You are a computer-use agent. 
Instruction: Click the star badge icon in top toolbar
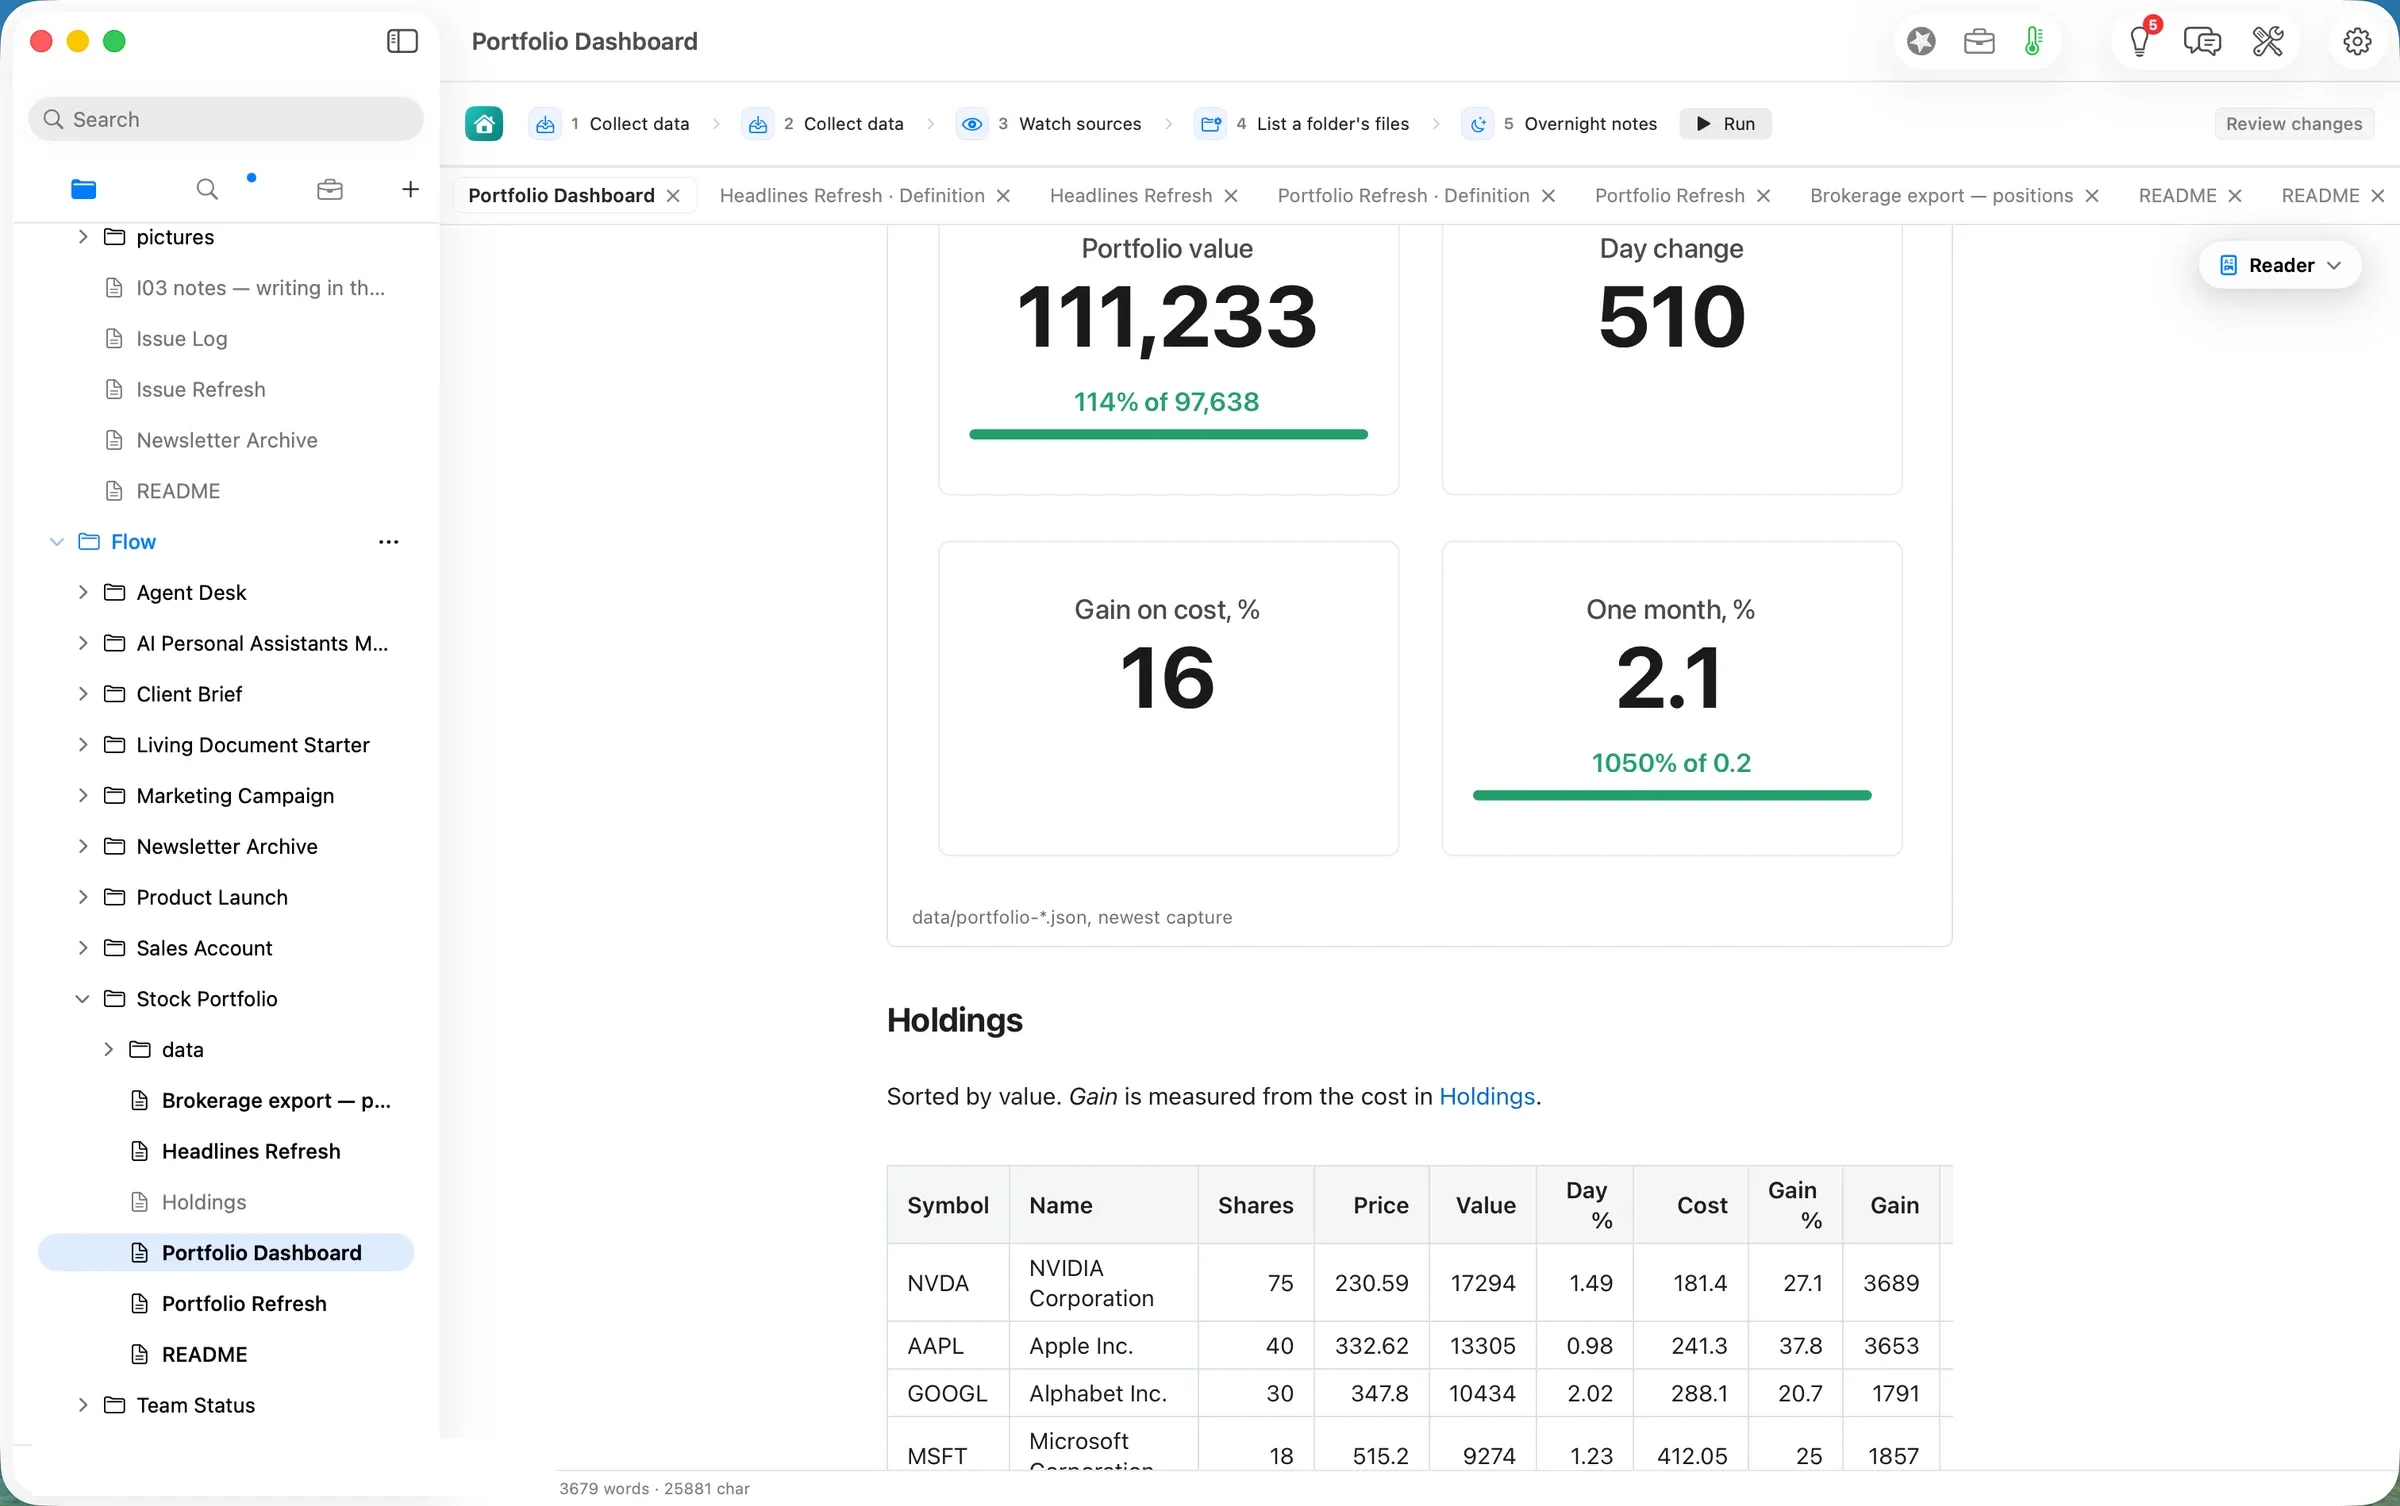[x=1921, y=41]
